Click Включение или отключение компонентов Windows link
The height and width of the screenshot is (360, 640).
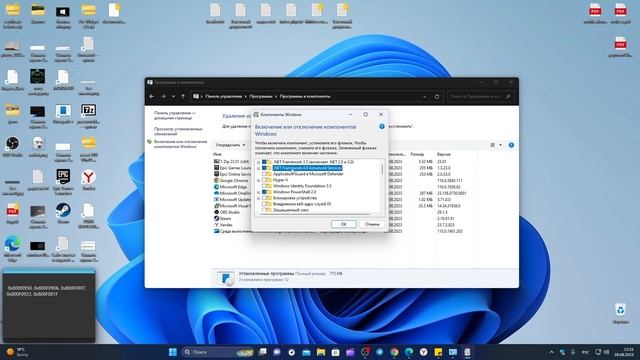[x=180, y=144]
